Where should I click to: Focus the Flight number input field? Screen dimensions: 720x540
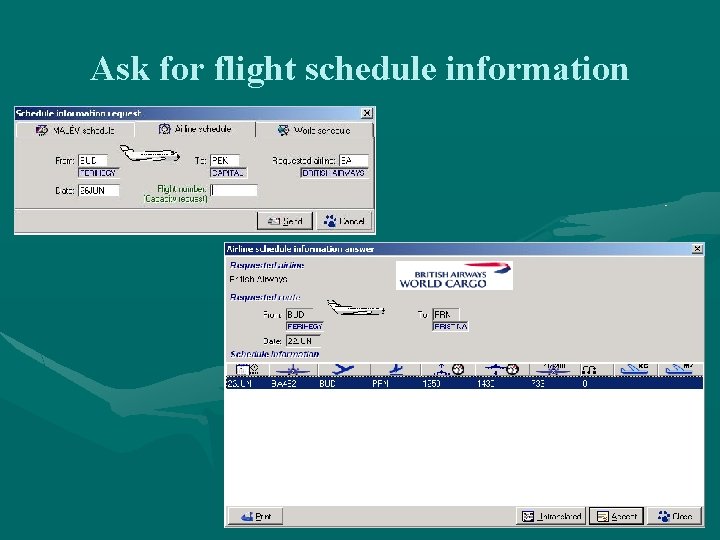(234, 190)
